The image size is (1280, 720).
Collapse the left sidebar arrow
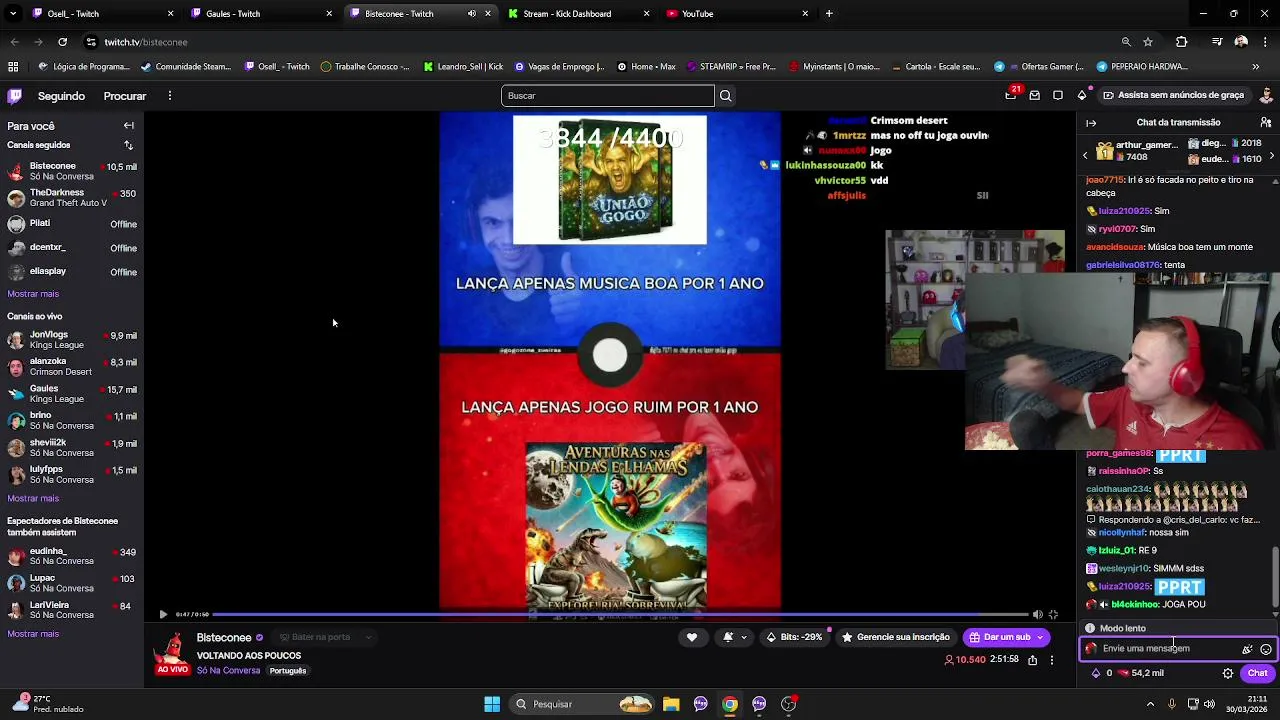tap(129, 126)
